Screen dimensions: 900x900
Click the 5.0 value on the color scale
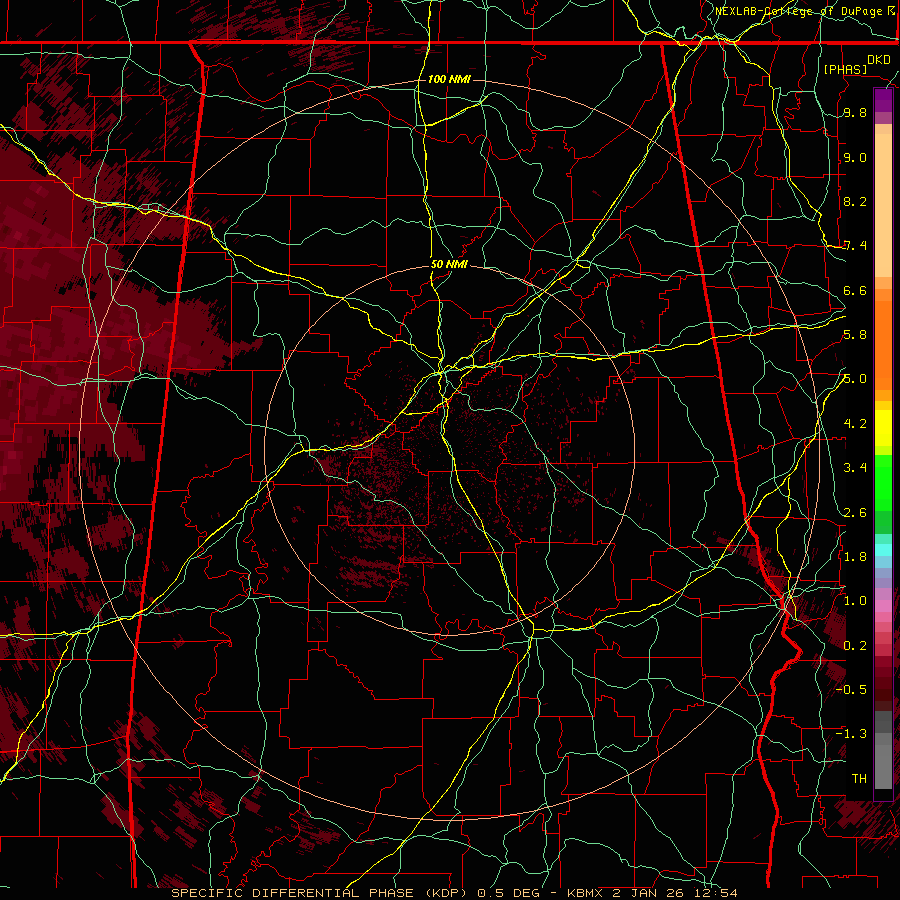pyautogui.click(x=855, y=379)
